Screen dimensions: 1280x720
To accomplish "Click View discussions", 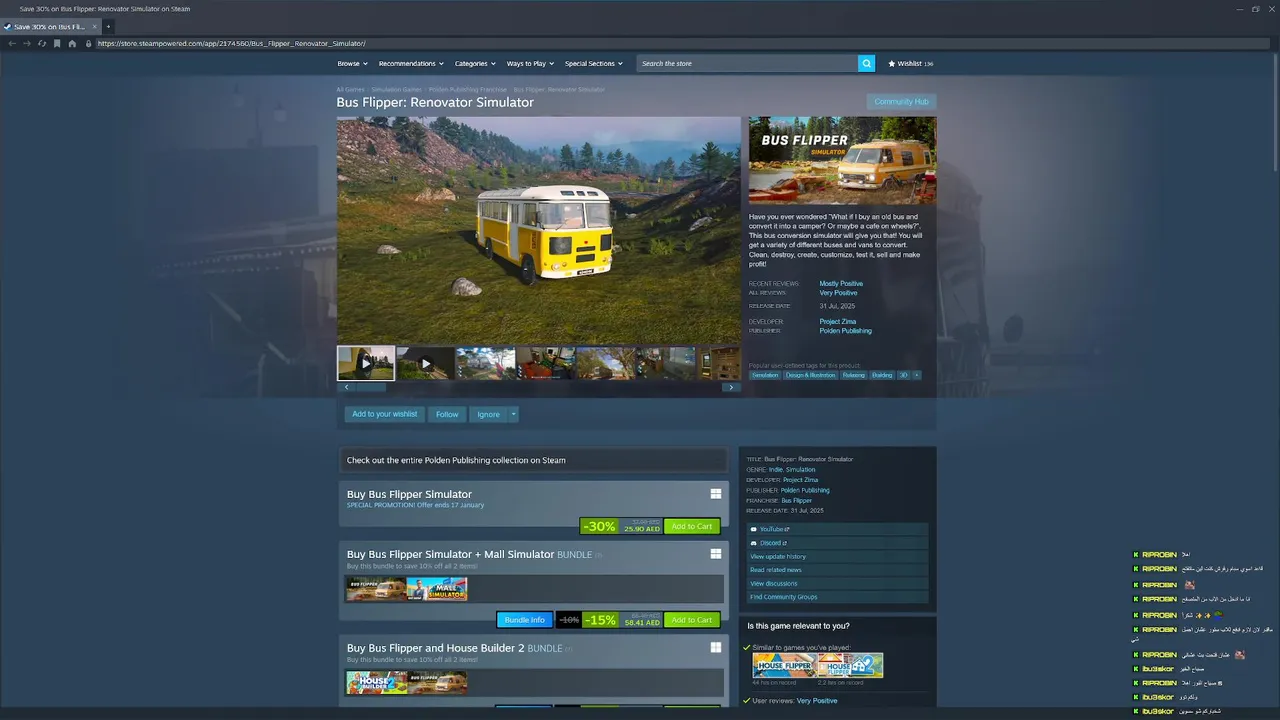I will [x=838, y=583].
